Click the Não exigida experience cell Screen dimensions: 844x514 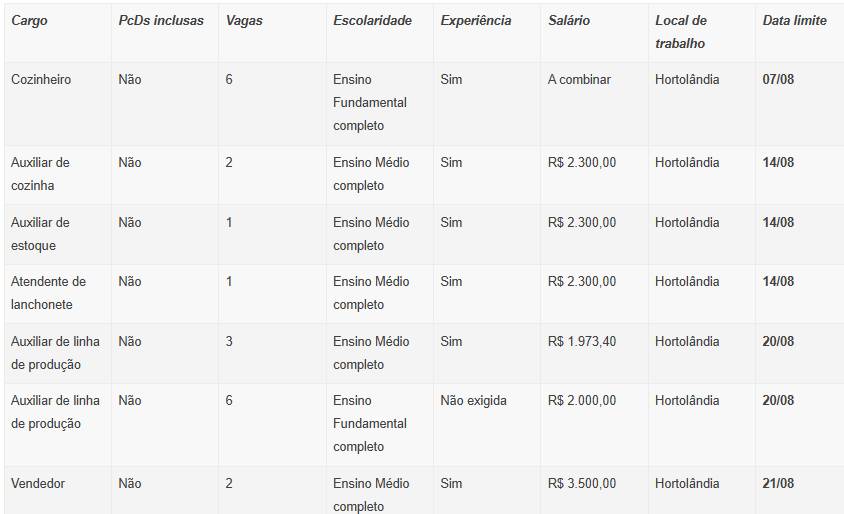point(473,400)
